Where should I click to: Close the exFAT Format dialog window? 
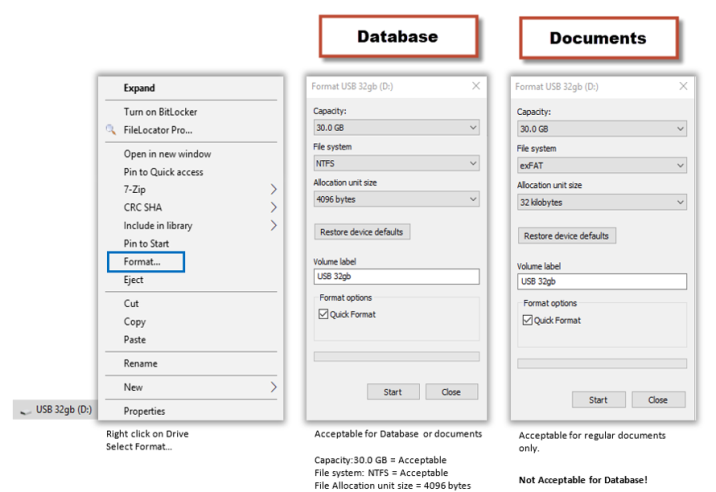(x=680, y=87)
